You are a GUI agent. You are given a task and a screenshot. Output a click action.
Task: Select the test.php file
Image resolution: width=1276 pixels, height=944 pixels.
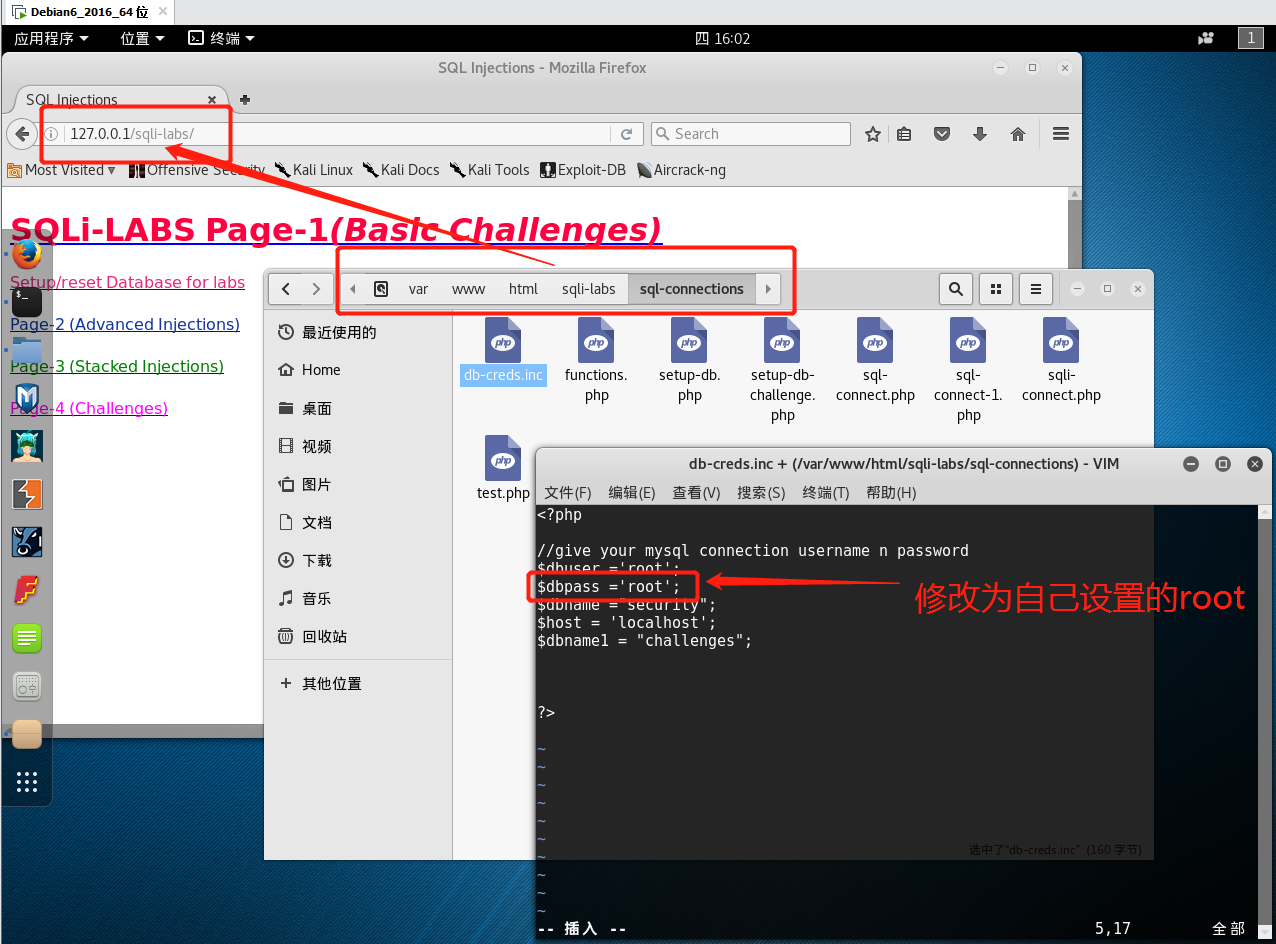(x=503, y=468)
